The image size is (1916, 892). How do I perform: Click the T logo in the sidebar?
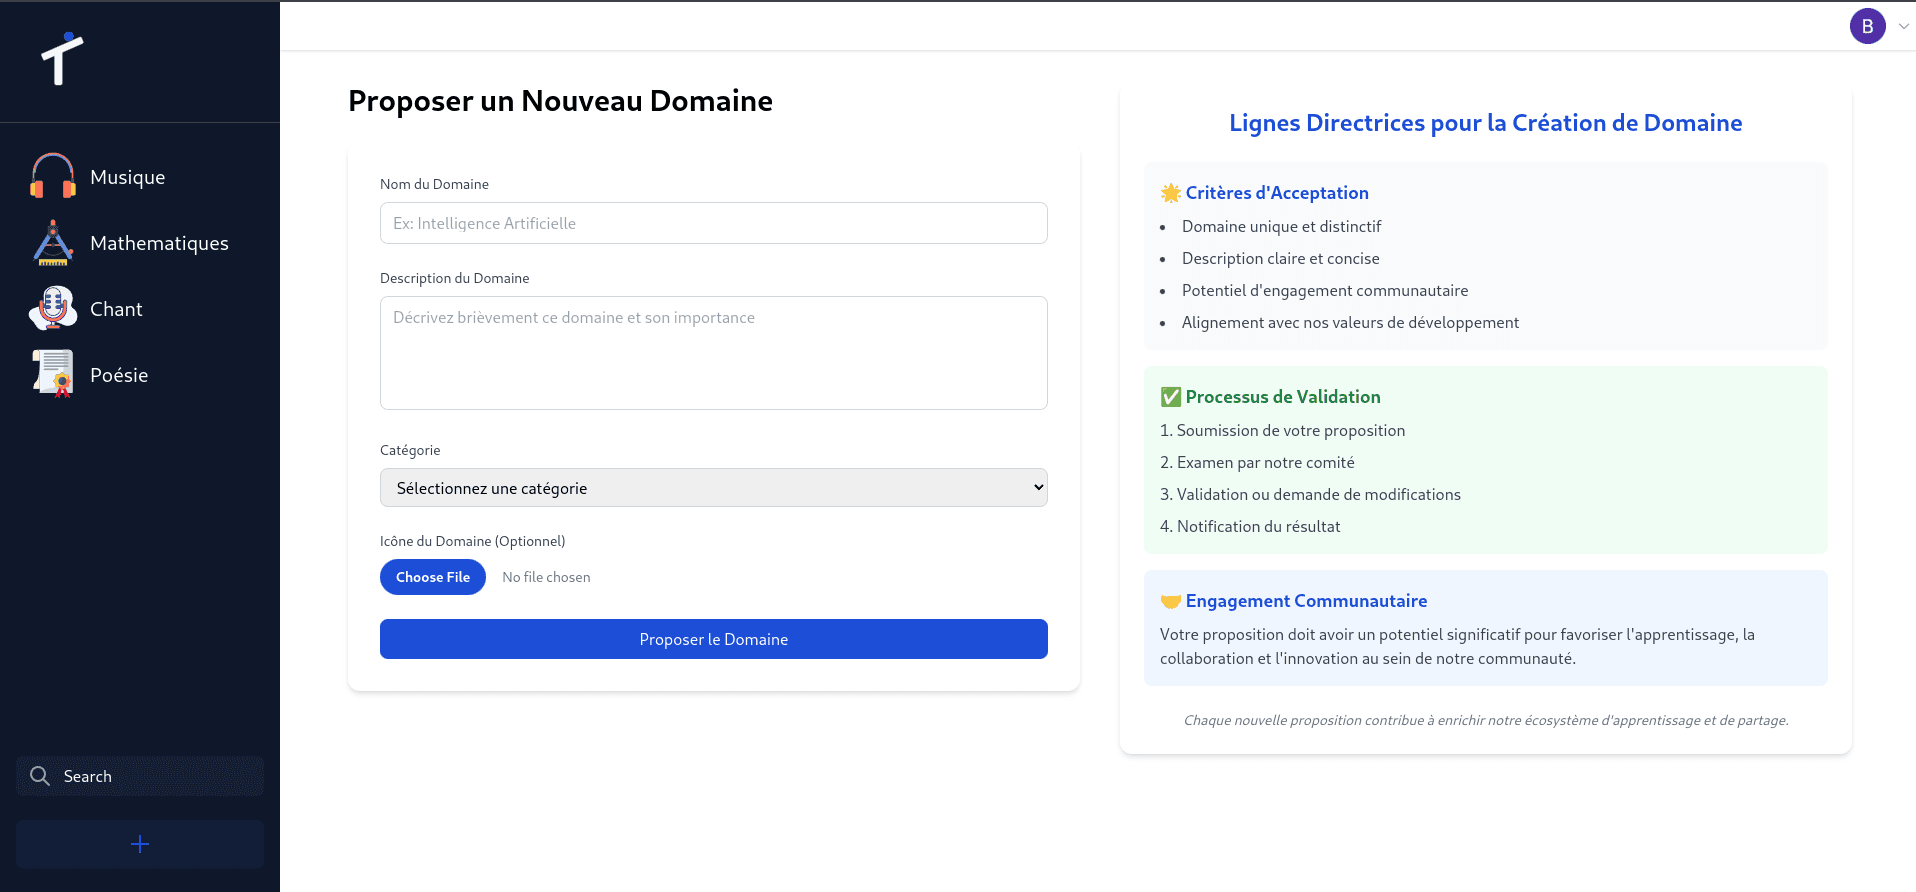point(62,59)
